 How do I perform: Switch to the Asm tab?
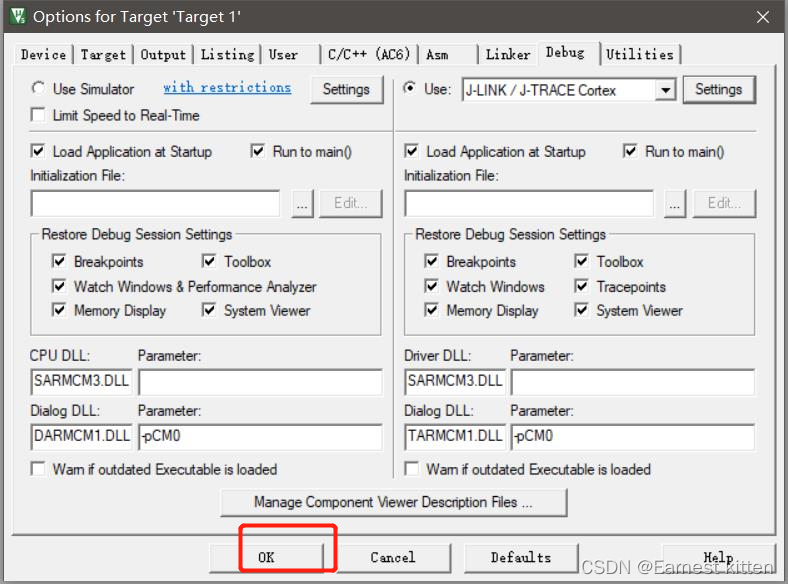437,54
